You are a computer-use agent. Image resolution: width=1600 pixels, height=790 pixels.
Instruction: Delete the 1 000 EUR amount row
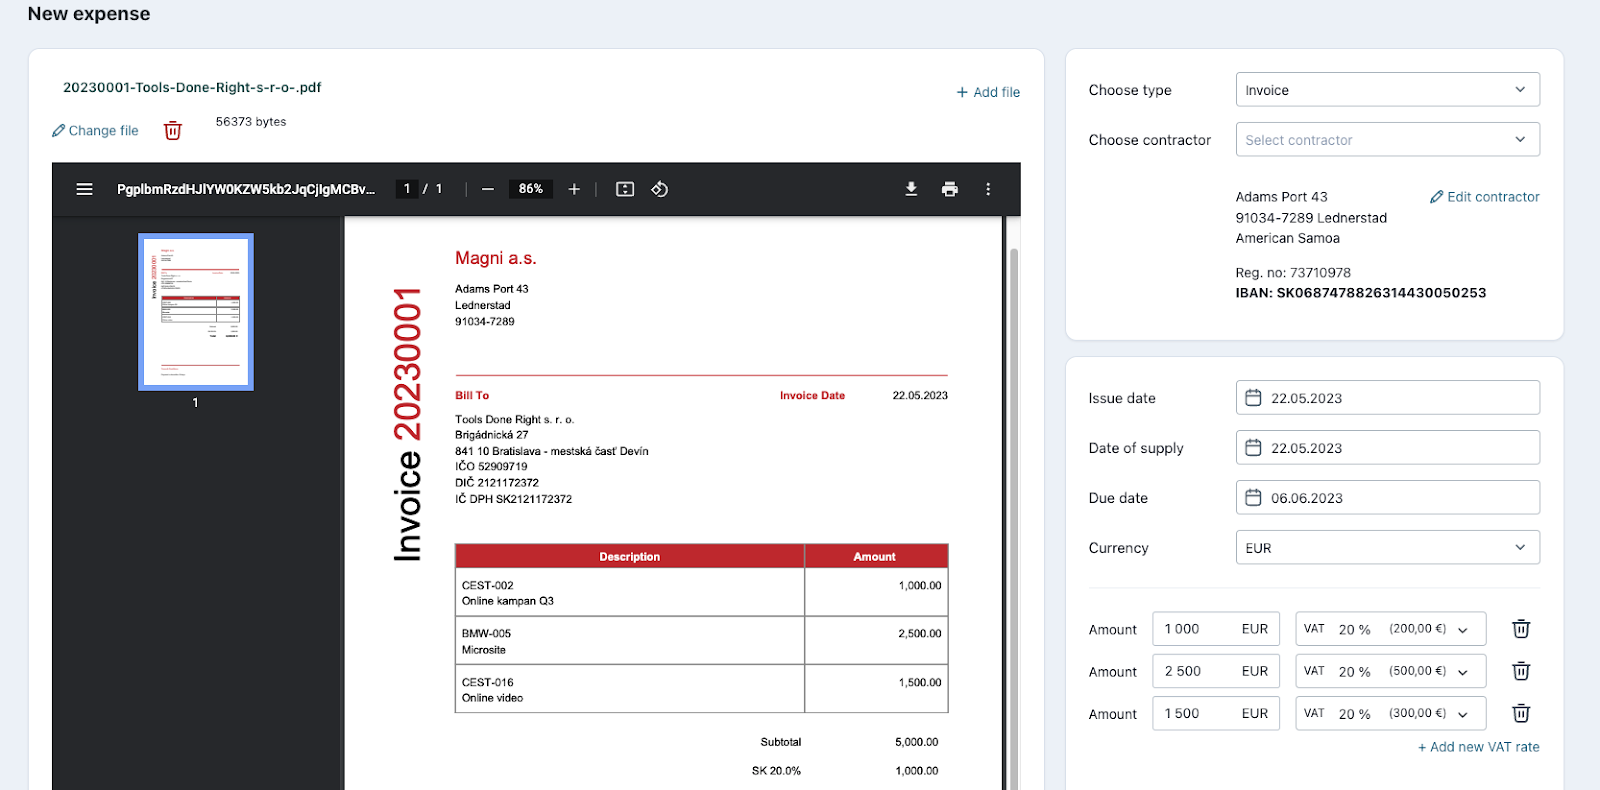click(1521, 629)
